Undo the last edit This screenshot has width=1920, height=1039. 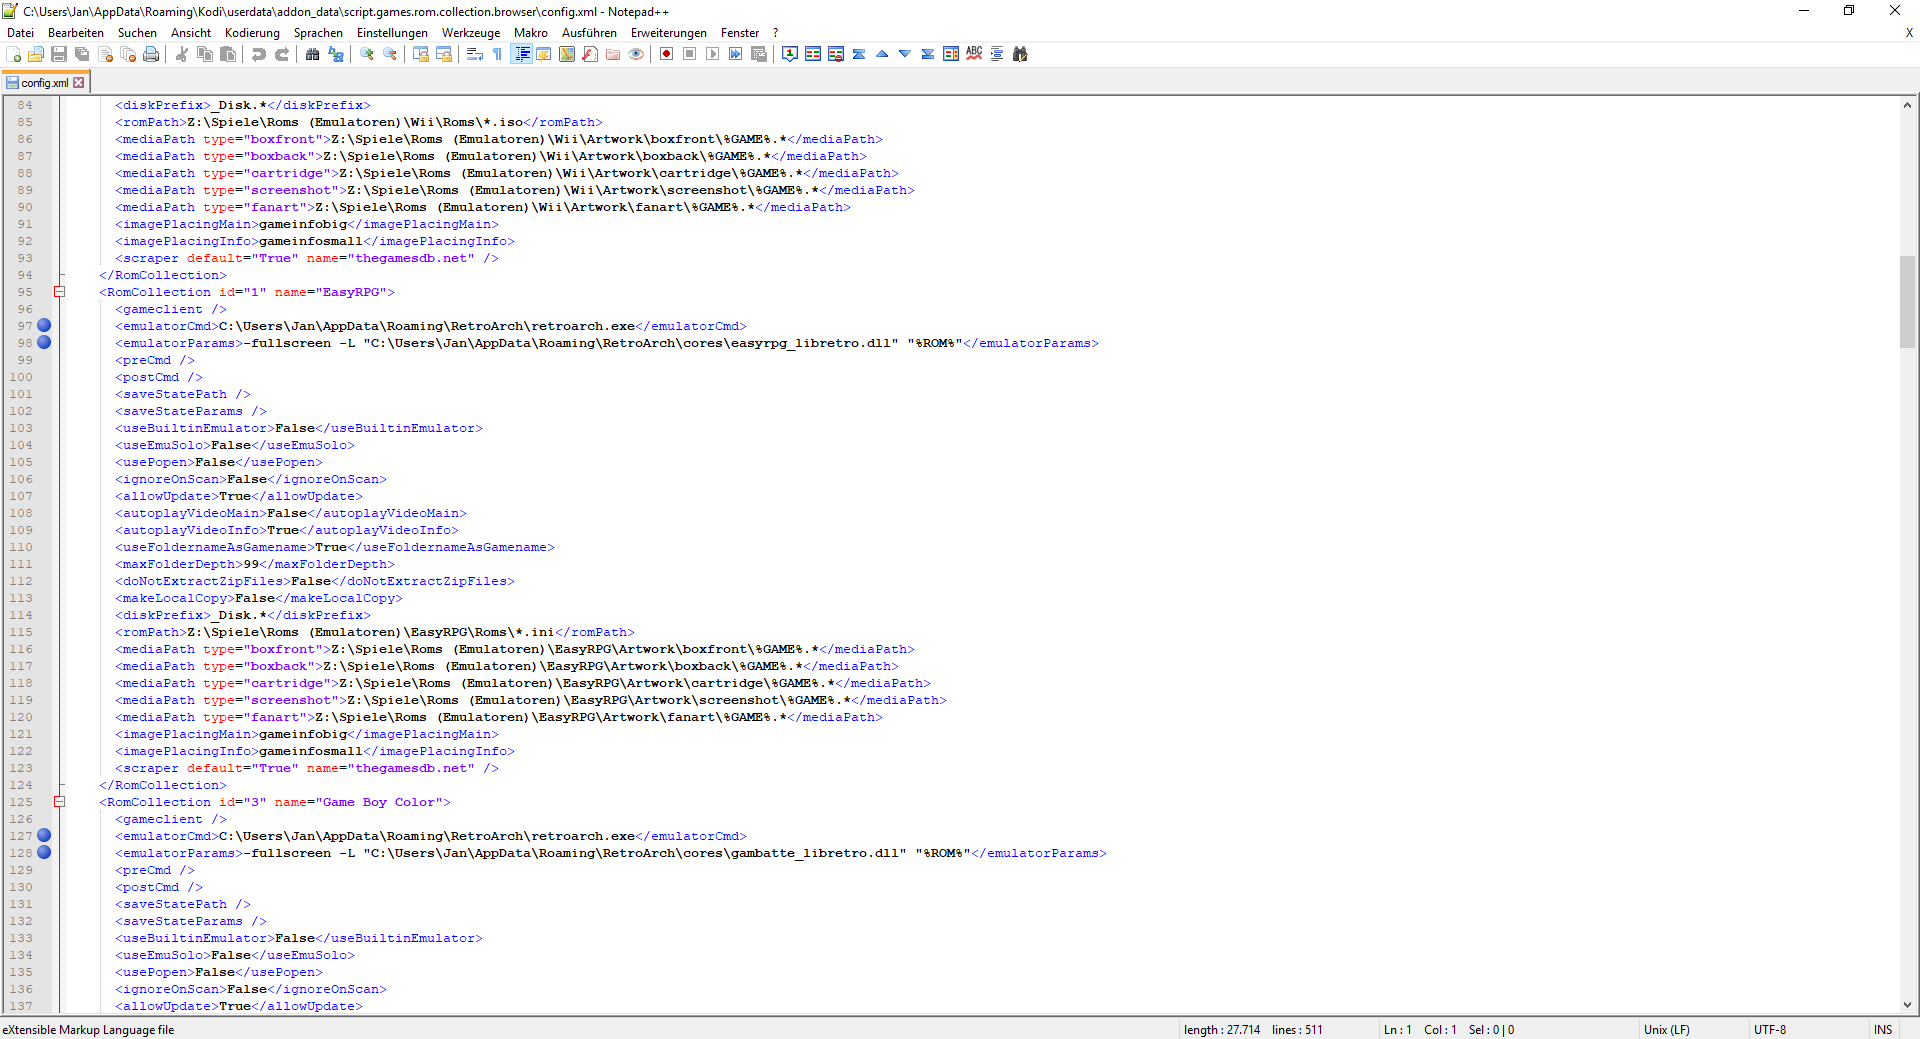(x=258, y=54)
